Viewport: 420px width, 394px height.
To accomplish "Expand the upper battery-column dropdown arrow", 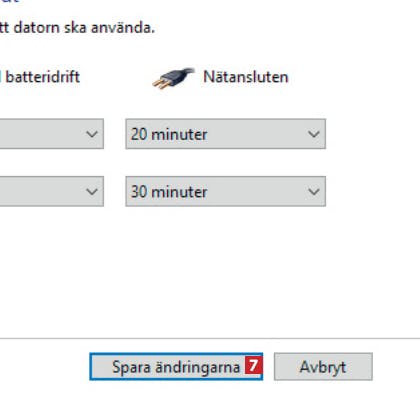I will pos(92,134).
